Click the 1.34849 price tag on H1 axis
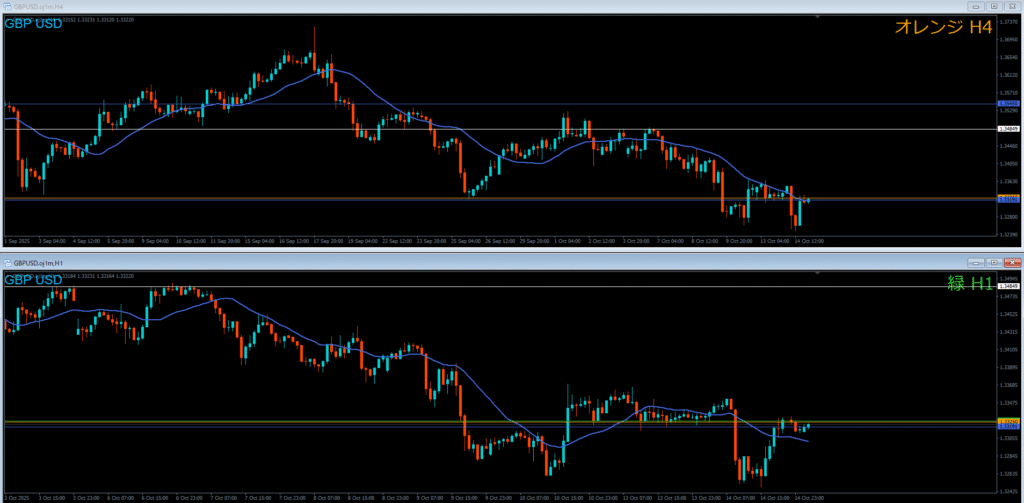The height and width of the screenshot is (503, 1024). coord(1008,288)
